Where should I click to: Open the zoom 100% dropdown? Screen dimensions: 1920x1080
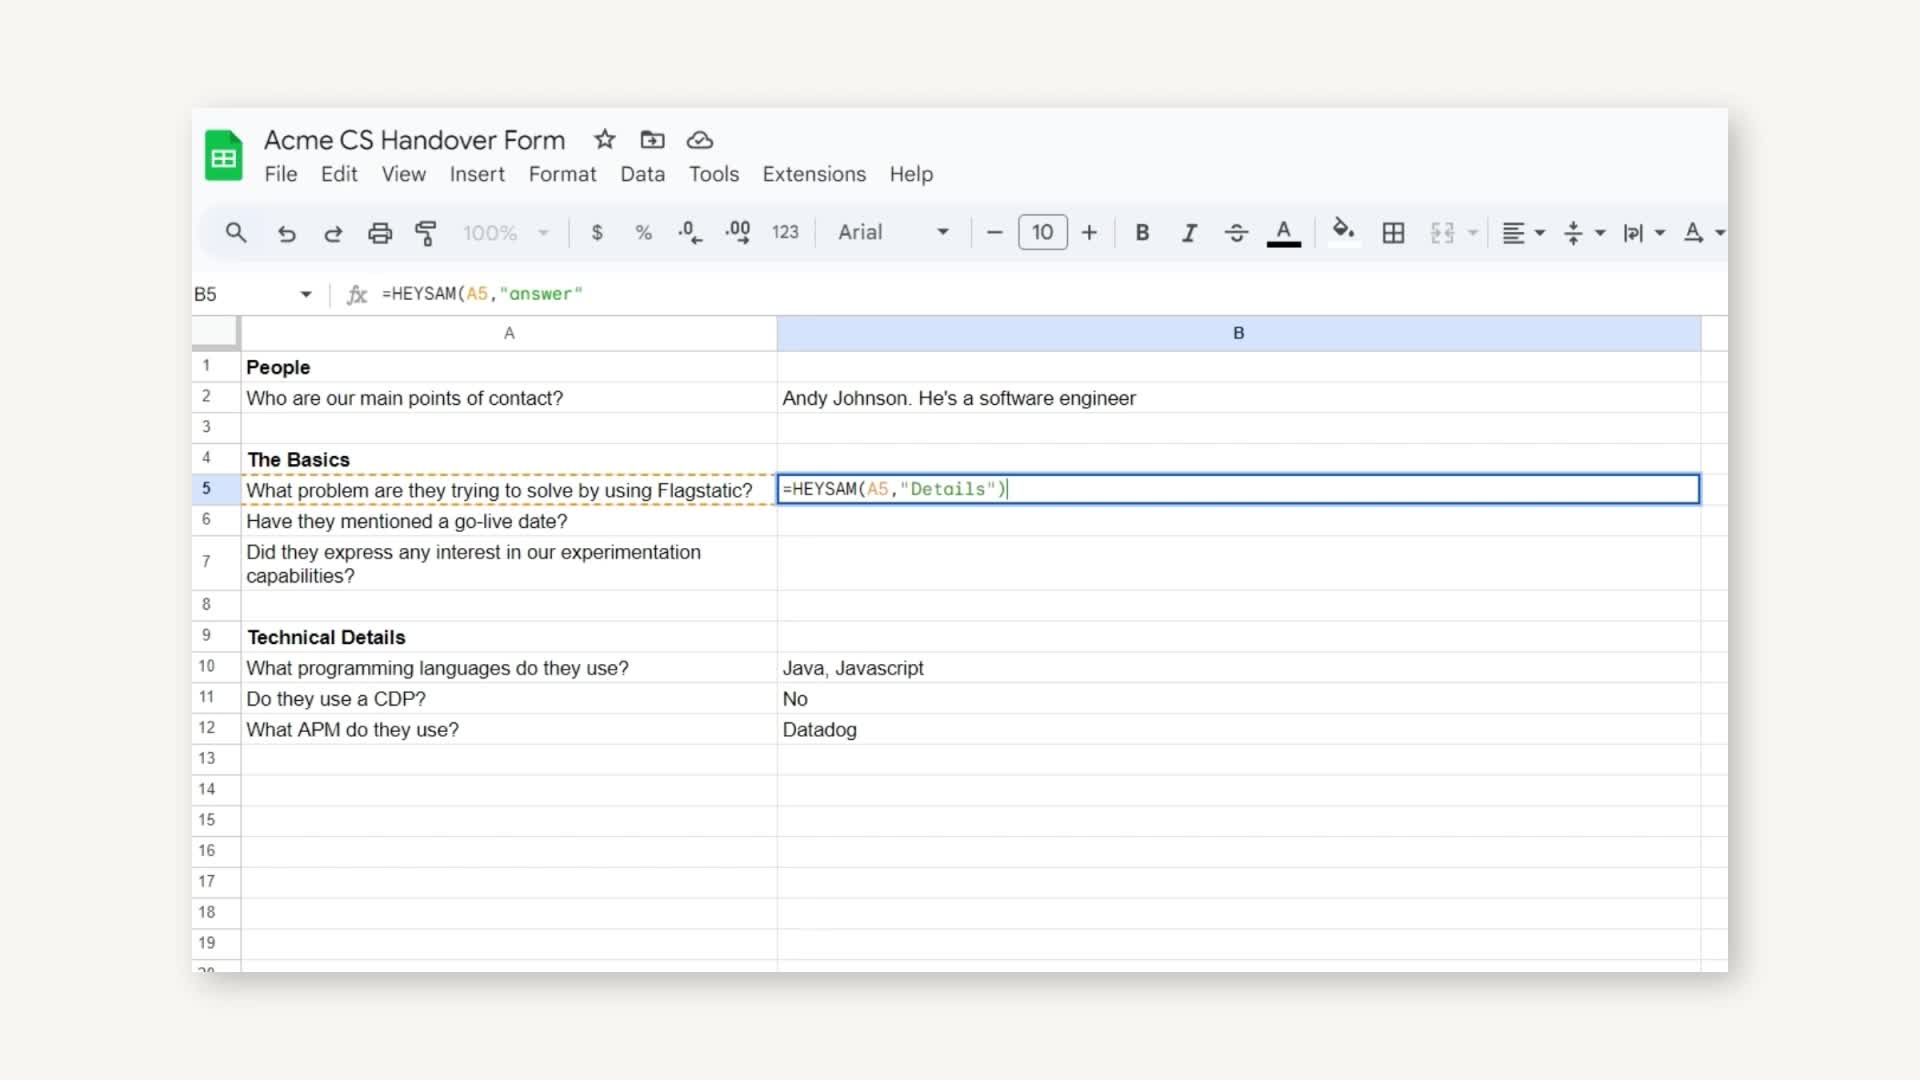(506, 233)
